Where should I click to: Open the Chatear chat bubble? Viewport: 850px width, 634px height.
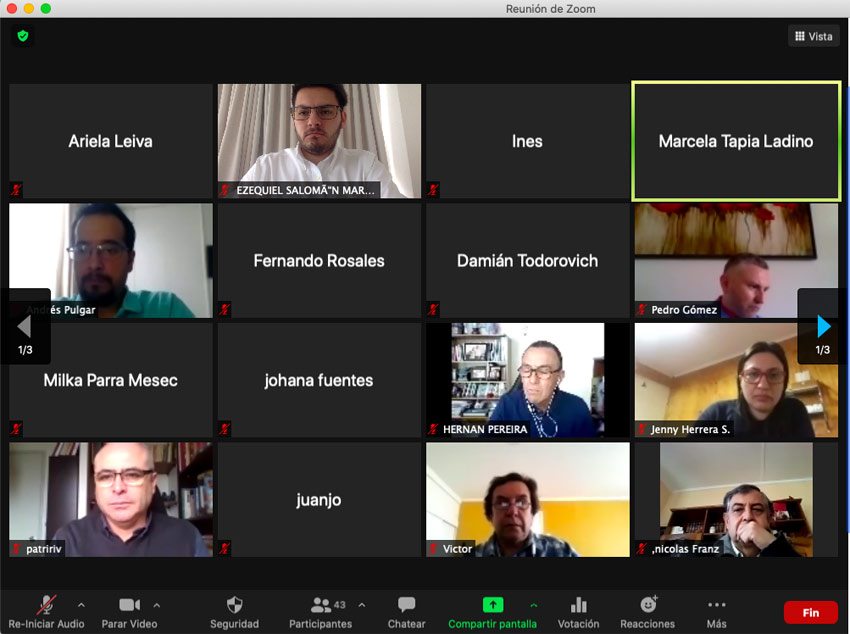pos(406,605)
